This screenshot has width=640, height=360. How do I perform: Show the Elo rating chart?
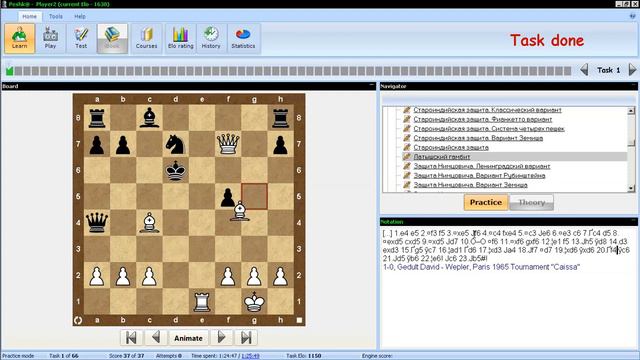pos(180,38)
